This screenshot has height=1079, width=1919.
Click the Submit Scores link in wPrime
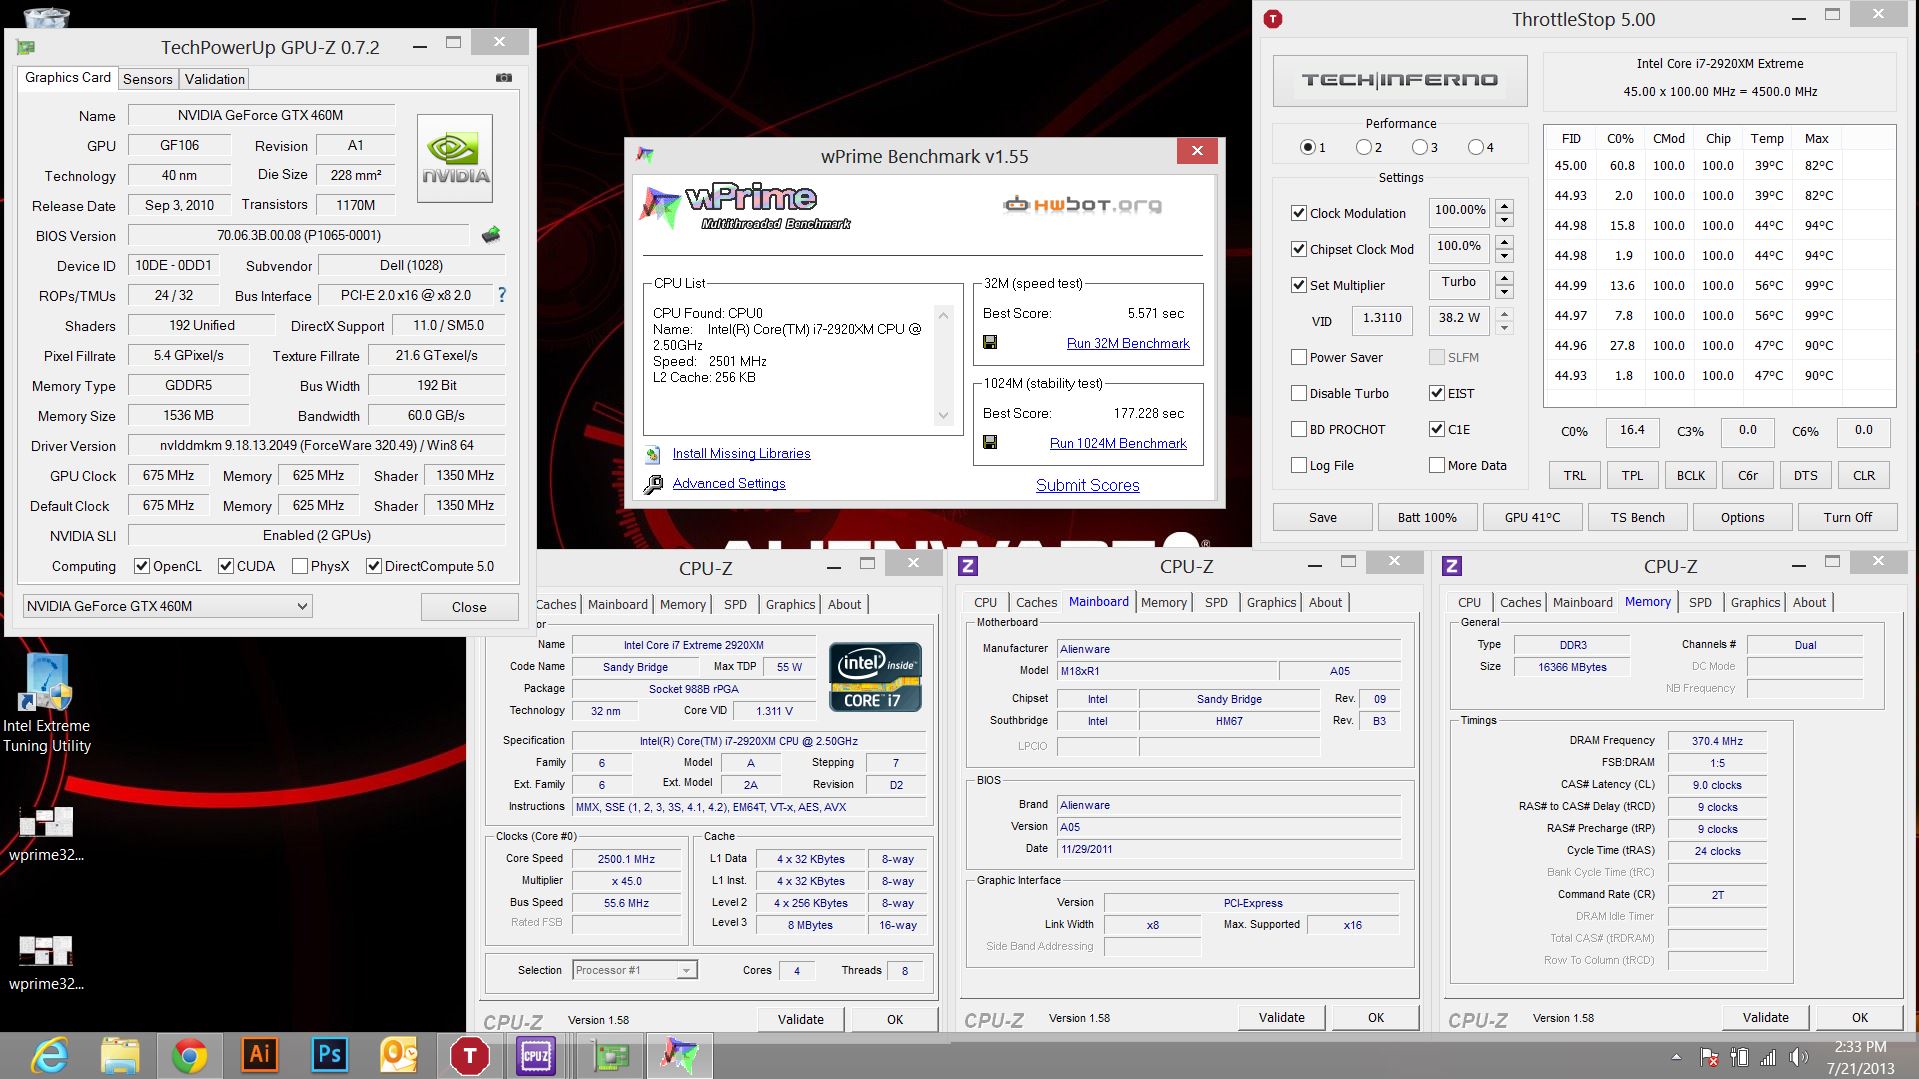[x=1087, y=485]
